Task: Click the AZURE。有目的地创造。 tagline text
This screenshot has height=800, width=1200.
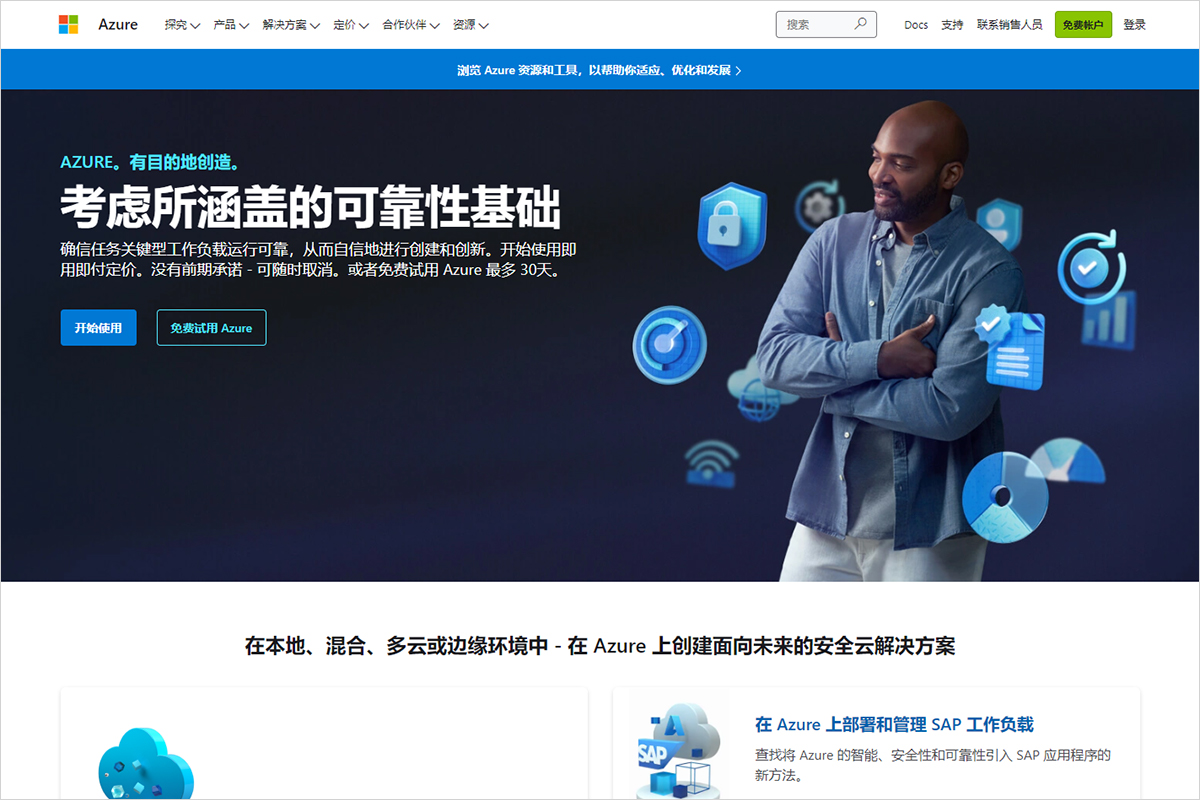Action: (x=150, y=161)
